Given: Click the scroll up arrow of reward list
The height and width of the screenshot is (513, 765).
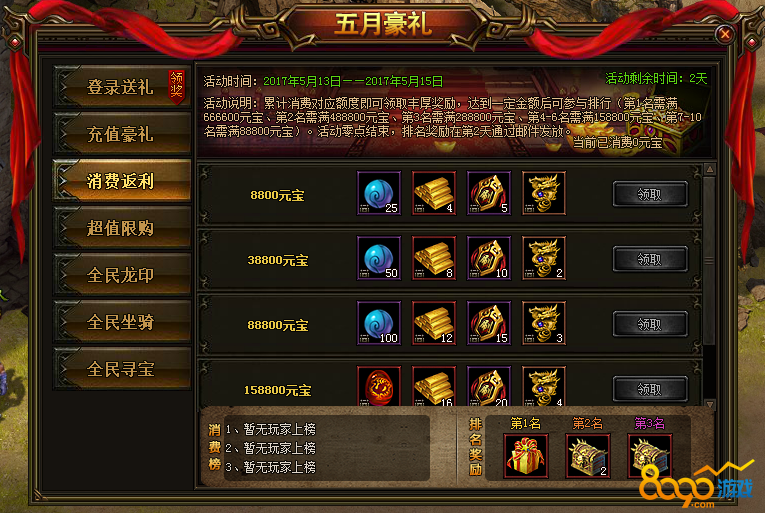Looking at the screenshot, I should coord(710,169).
